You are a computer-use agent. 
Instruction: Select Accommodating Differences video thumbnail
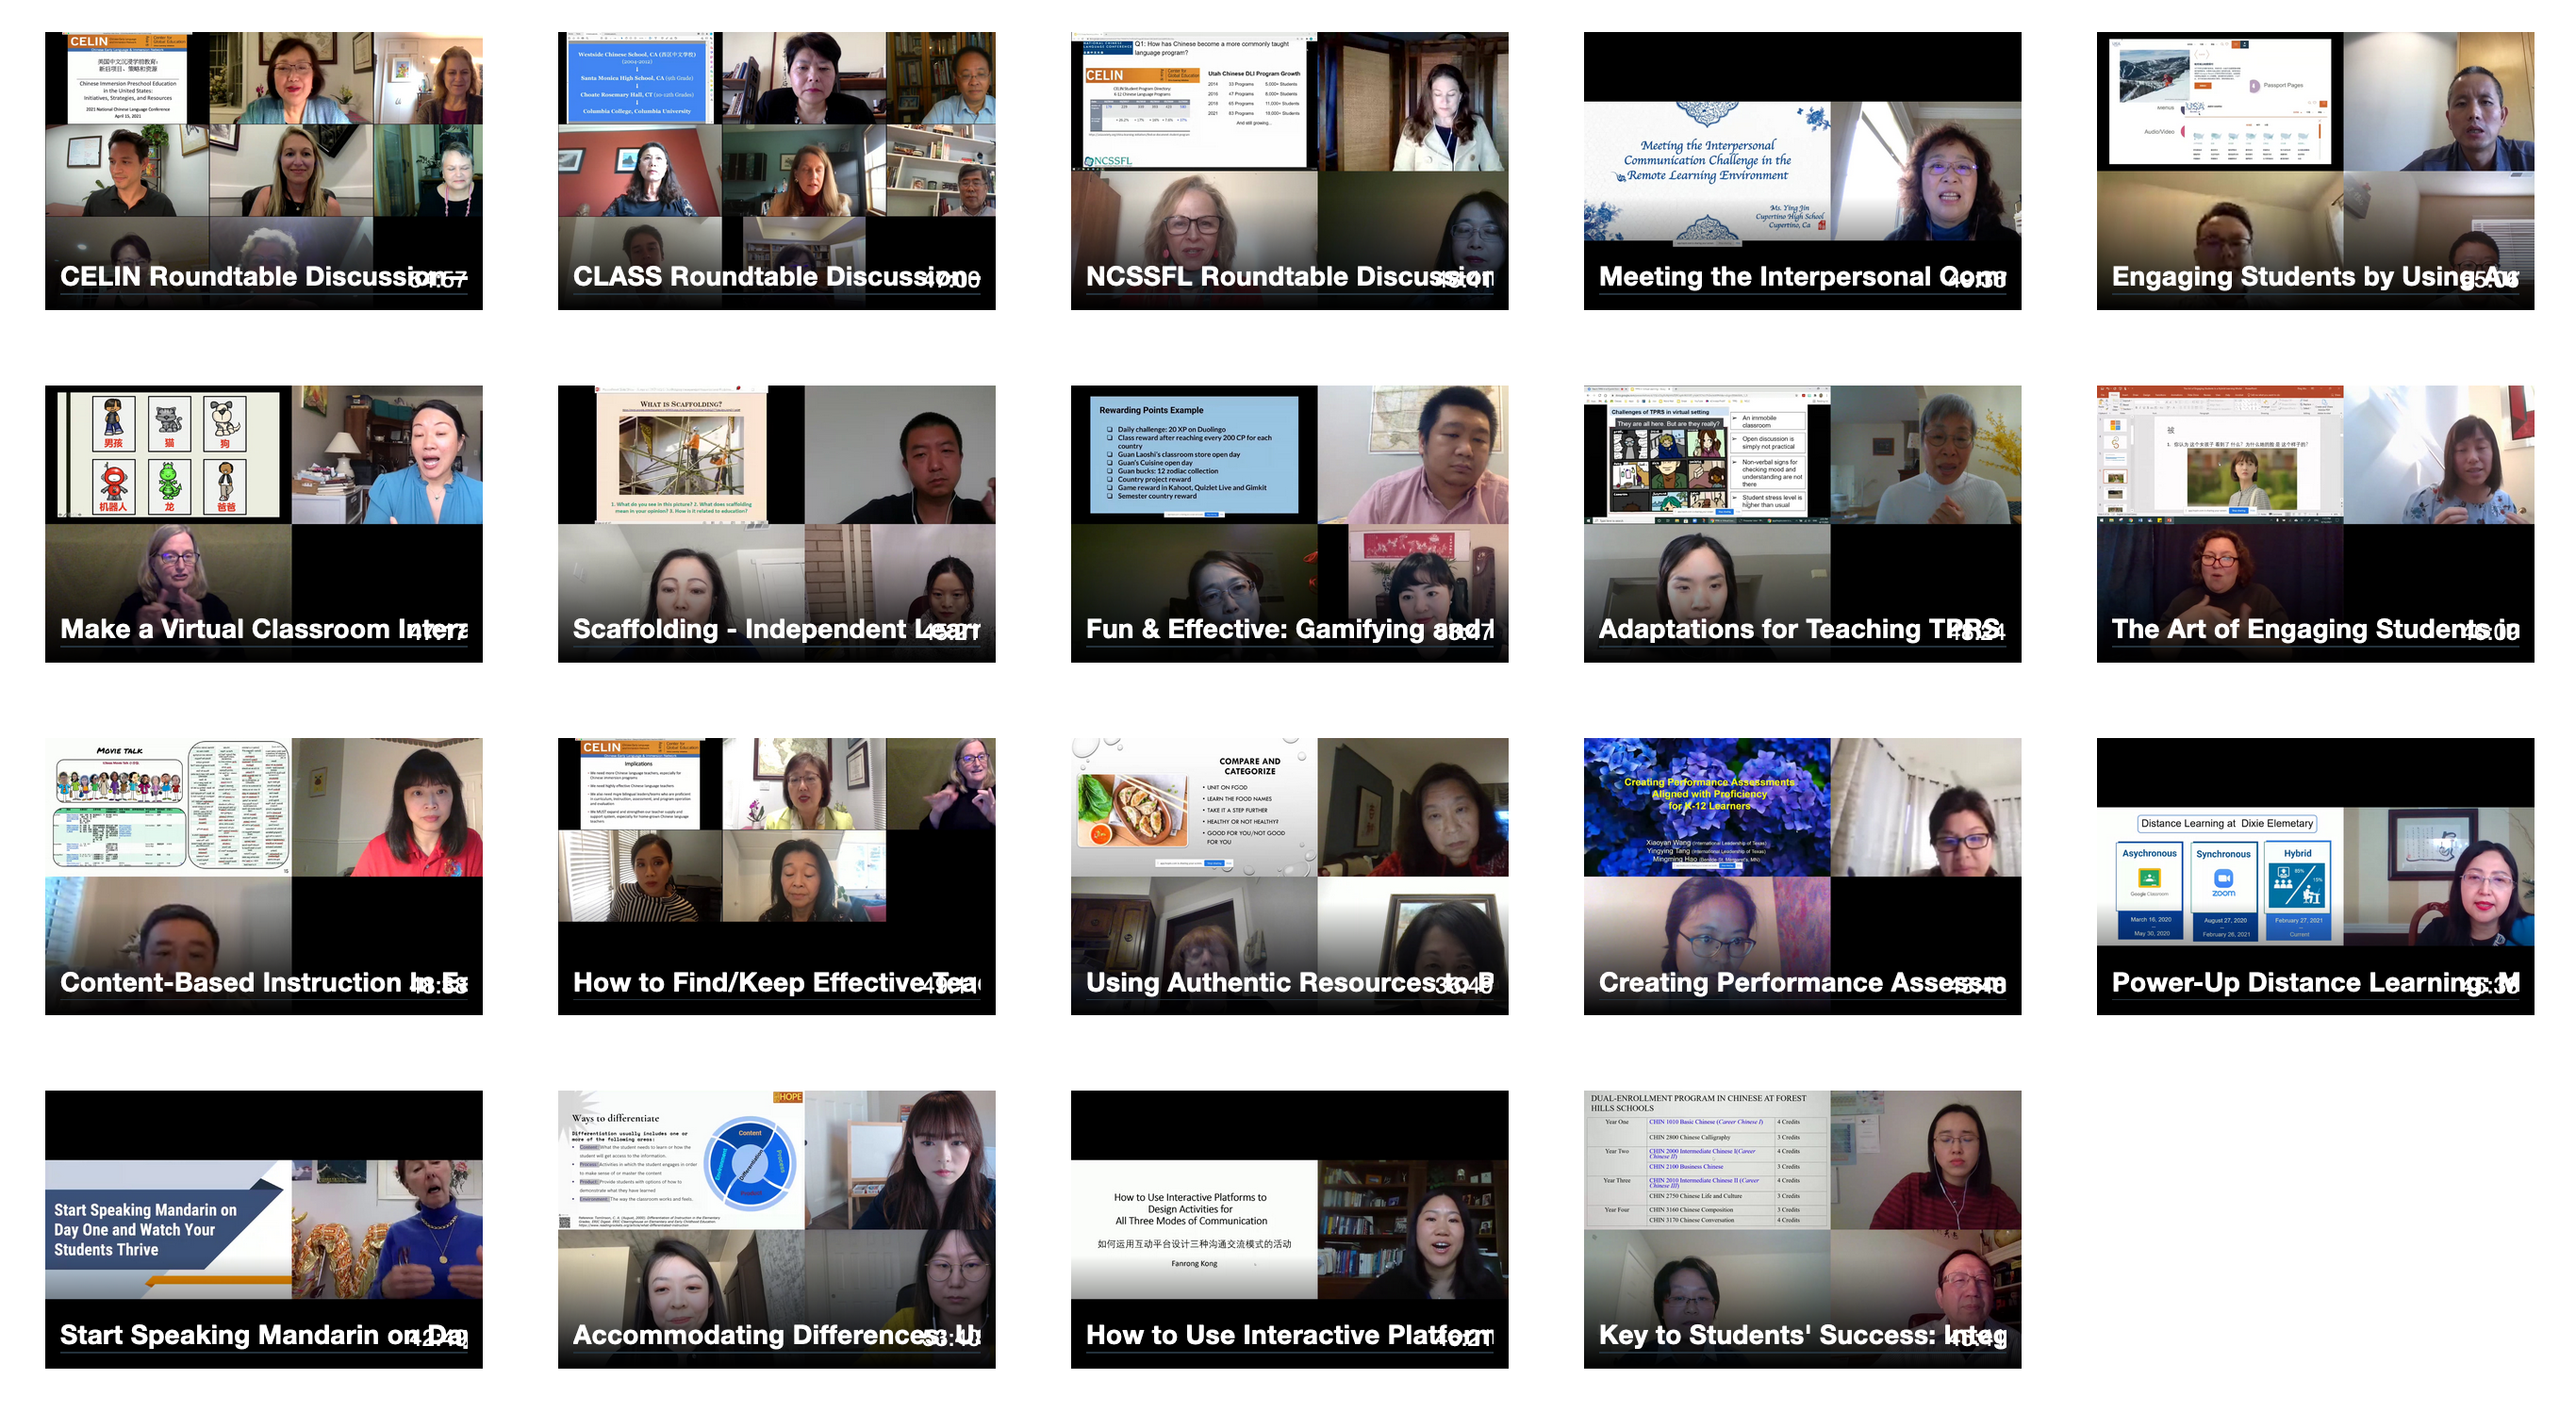tap(776, 1229)
